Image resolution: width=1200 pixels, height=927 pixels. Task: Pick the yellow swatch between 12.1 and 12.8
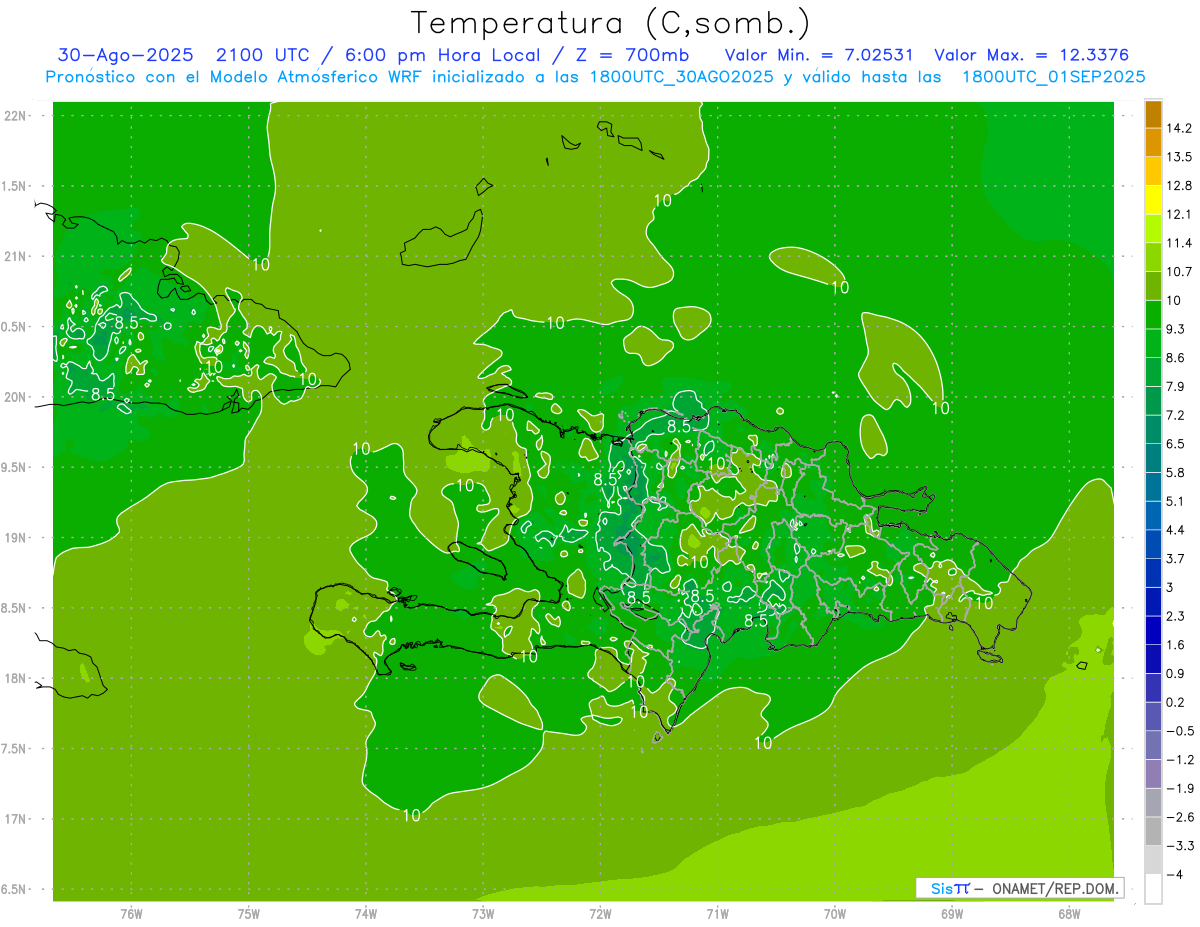pyautogui.click(x=1153, y=200)
